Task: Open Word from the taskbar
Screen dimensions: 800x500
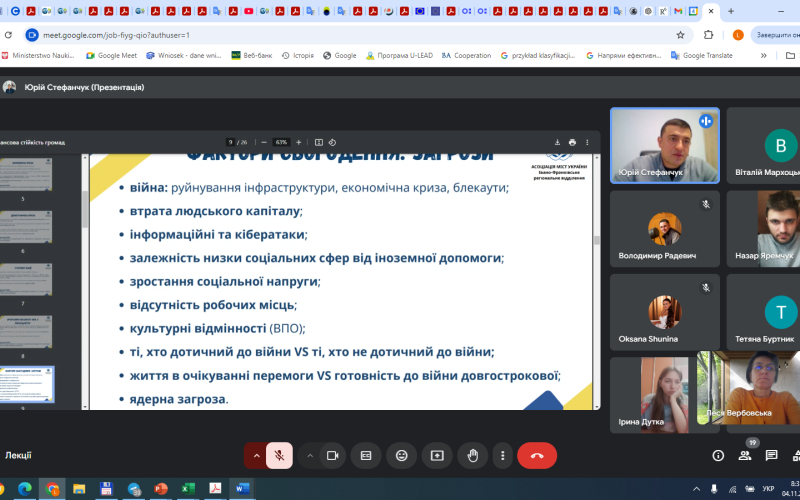Action: tap(242, 489)
